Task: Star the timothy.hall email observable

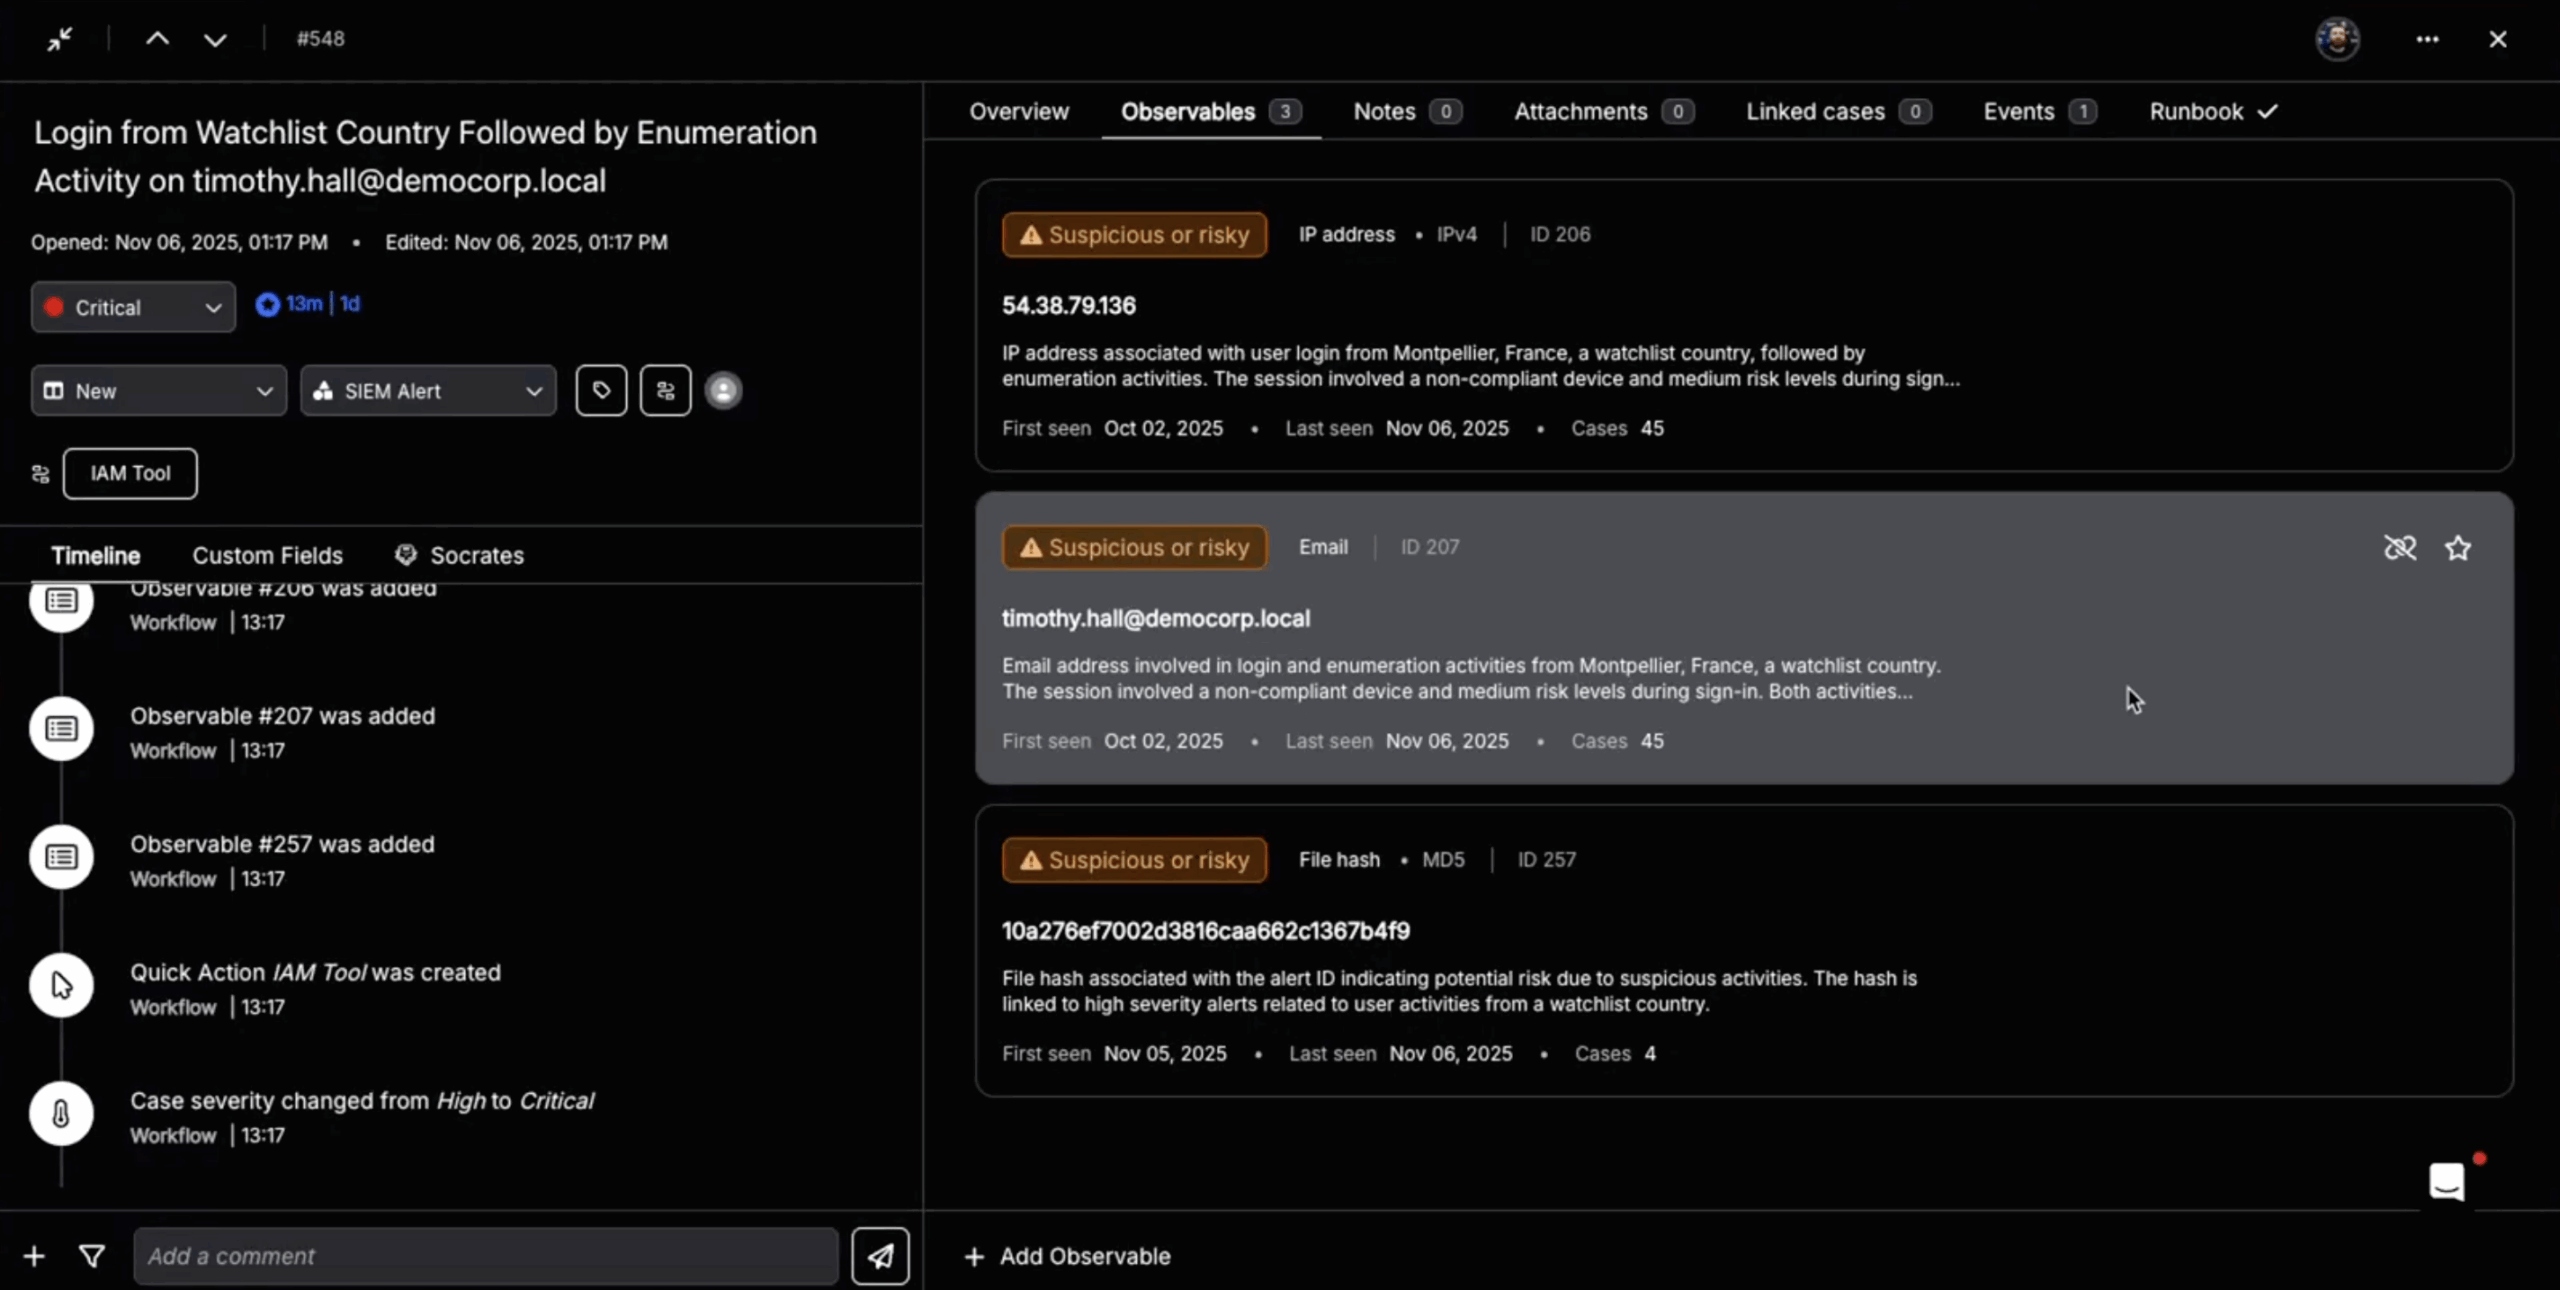Action: 2458,547
